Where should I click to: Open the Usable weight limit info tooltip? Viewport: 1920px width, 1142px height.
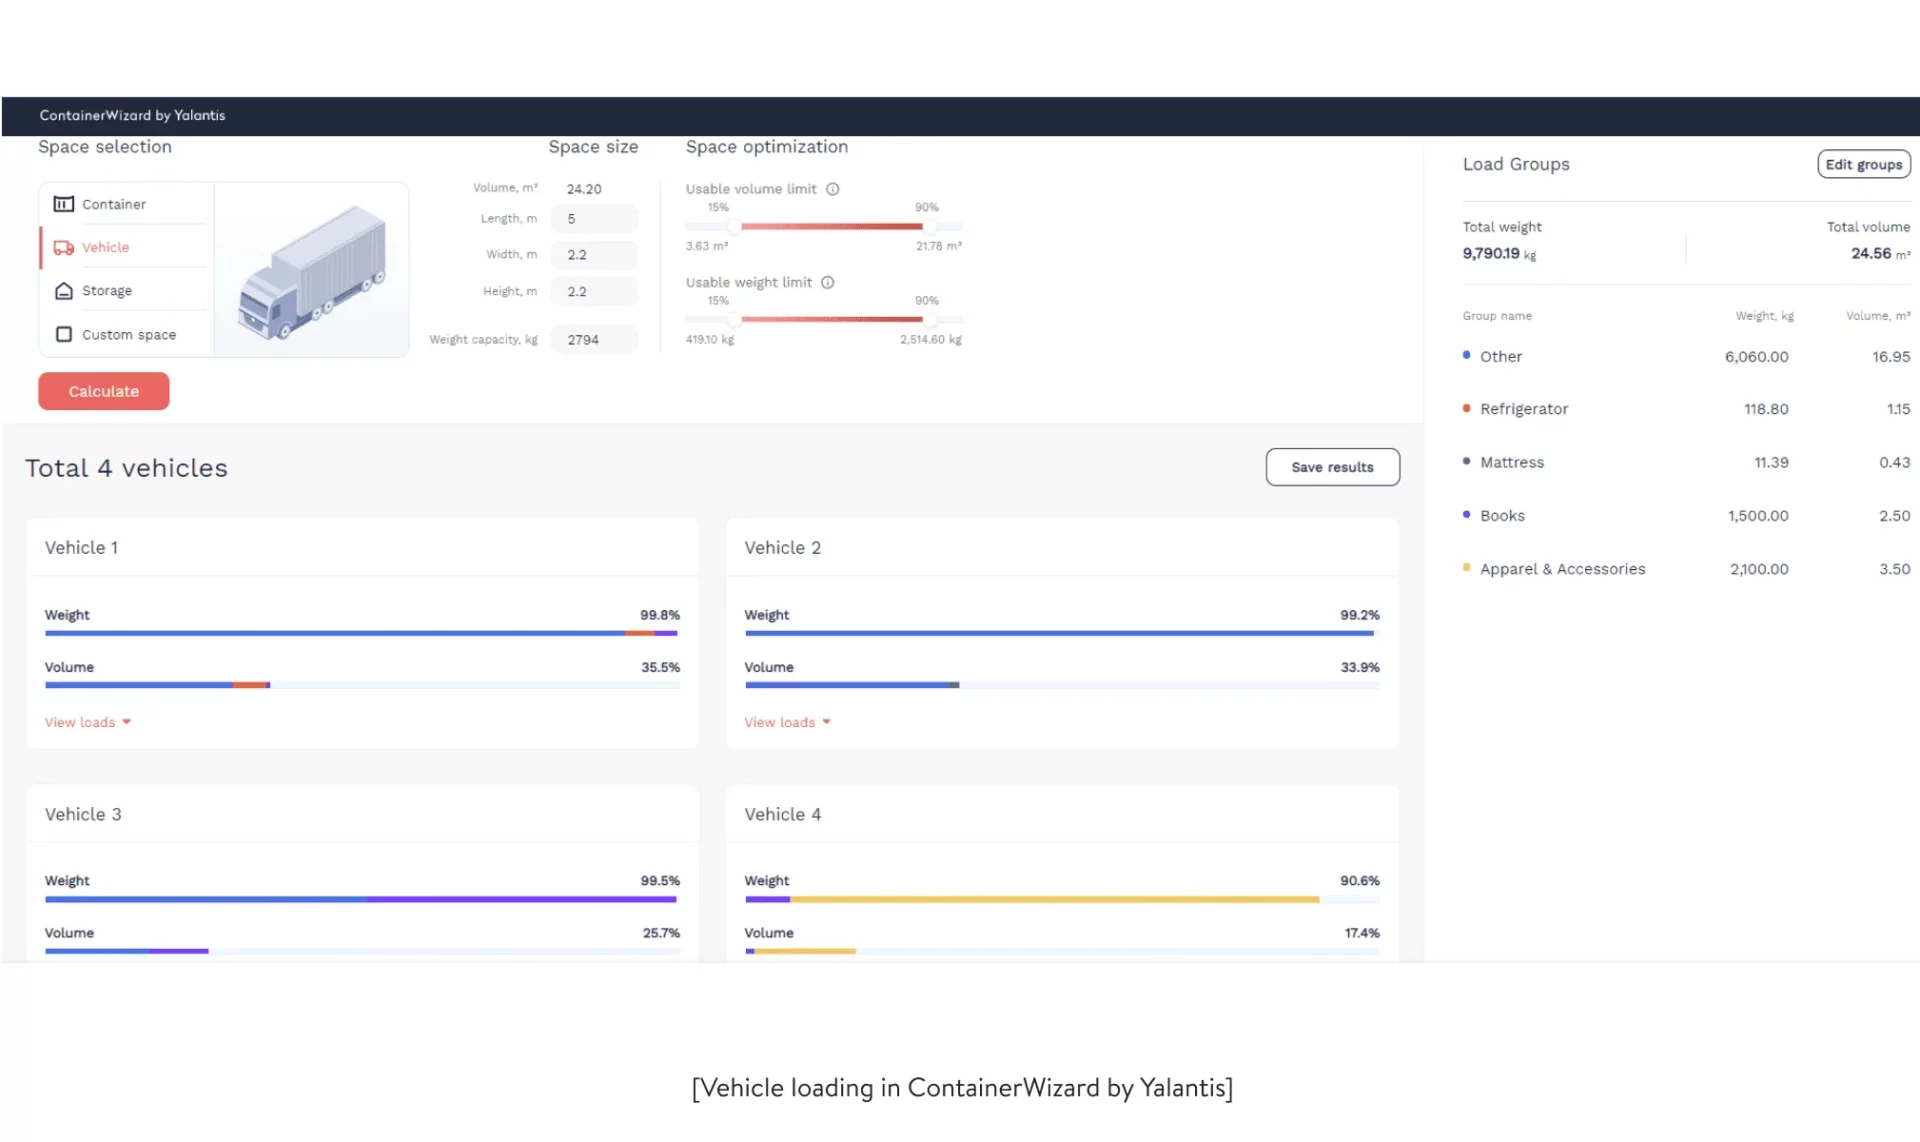click(x=828, y=282)
